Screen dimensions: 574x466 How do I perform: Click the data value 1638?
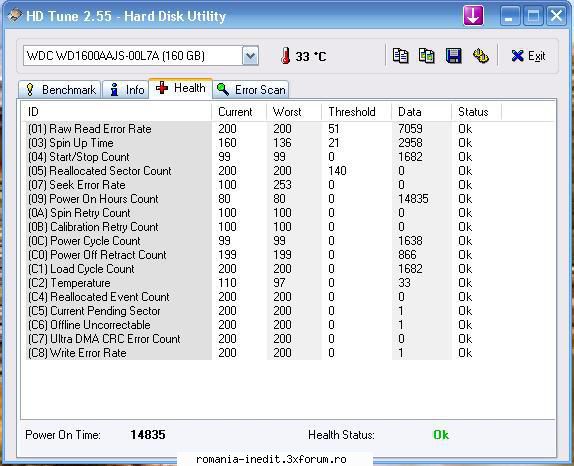410,241
